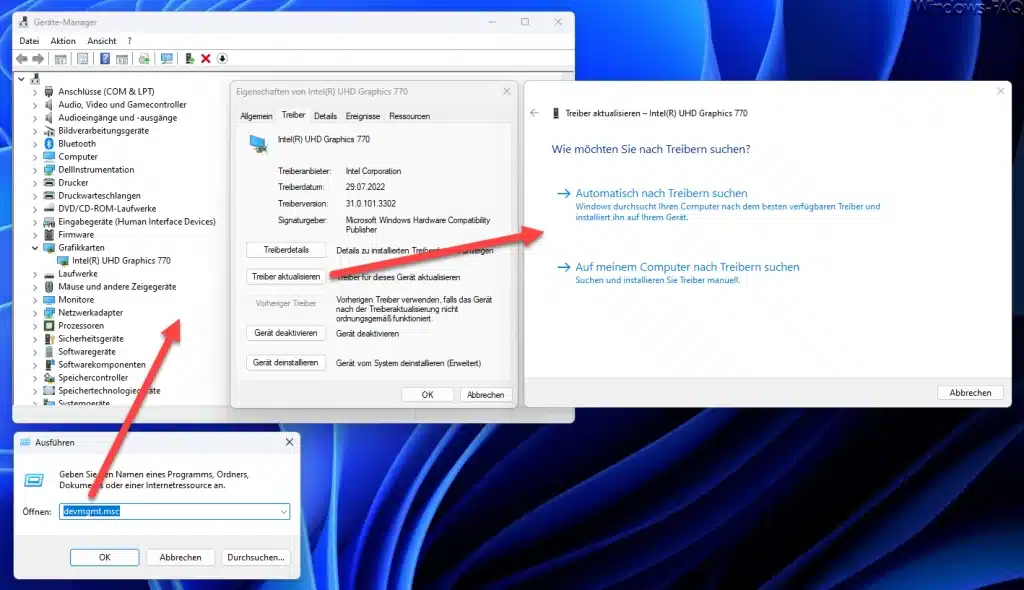Screen dimensions: 1024x590
Task: Select Intel(R) UHD Graphics 770 in tree
Action: tap(121, 261)
